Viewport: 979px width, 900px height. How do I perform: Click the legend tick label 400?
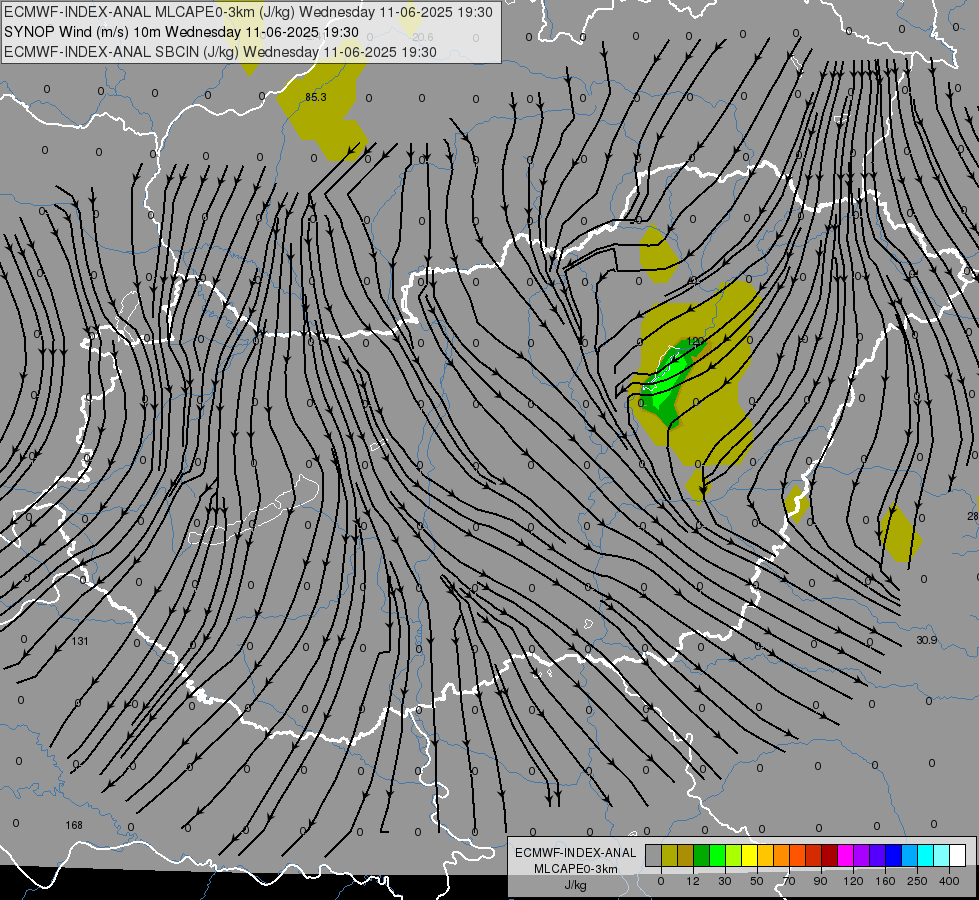click(x=949, y=881)
